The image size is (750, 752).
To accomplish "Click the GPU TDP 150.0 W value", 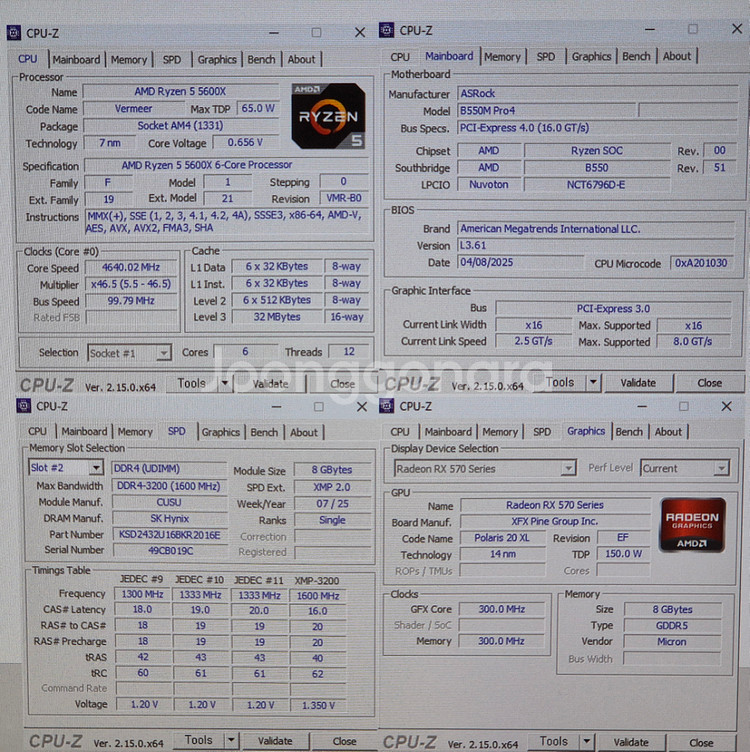I will [623, 554].
